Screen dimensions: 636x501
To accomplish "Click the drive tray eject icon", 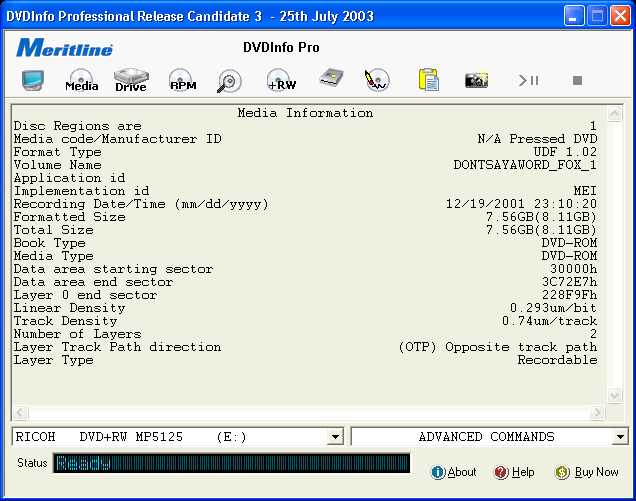I will click(331, 78).
